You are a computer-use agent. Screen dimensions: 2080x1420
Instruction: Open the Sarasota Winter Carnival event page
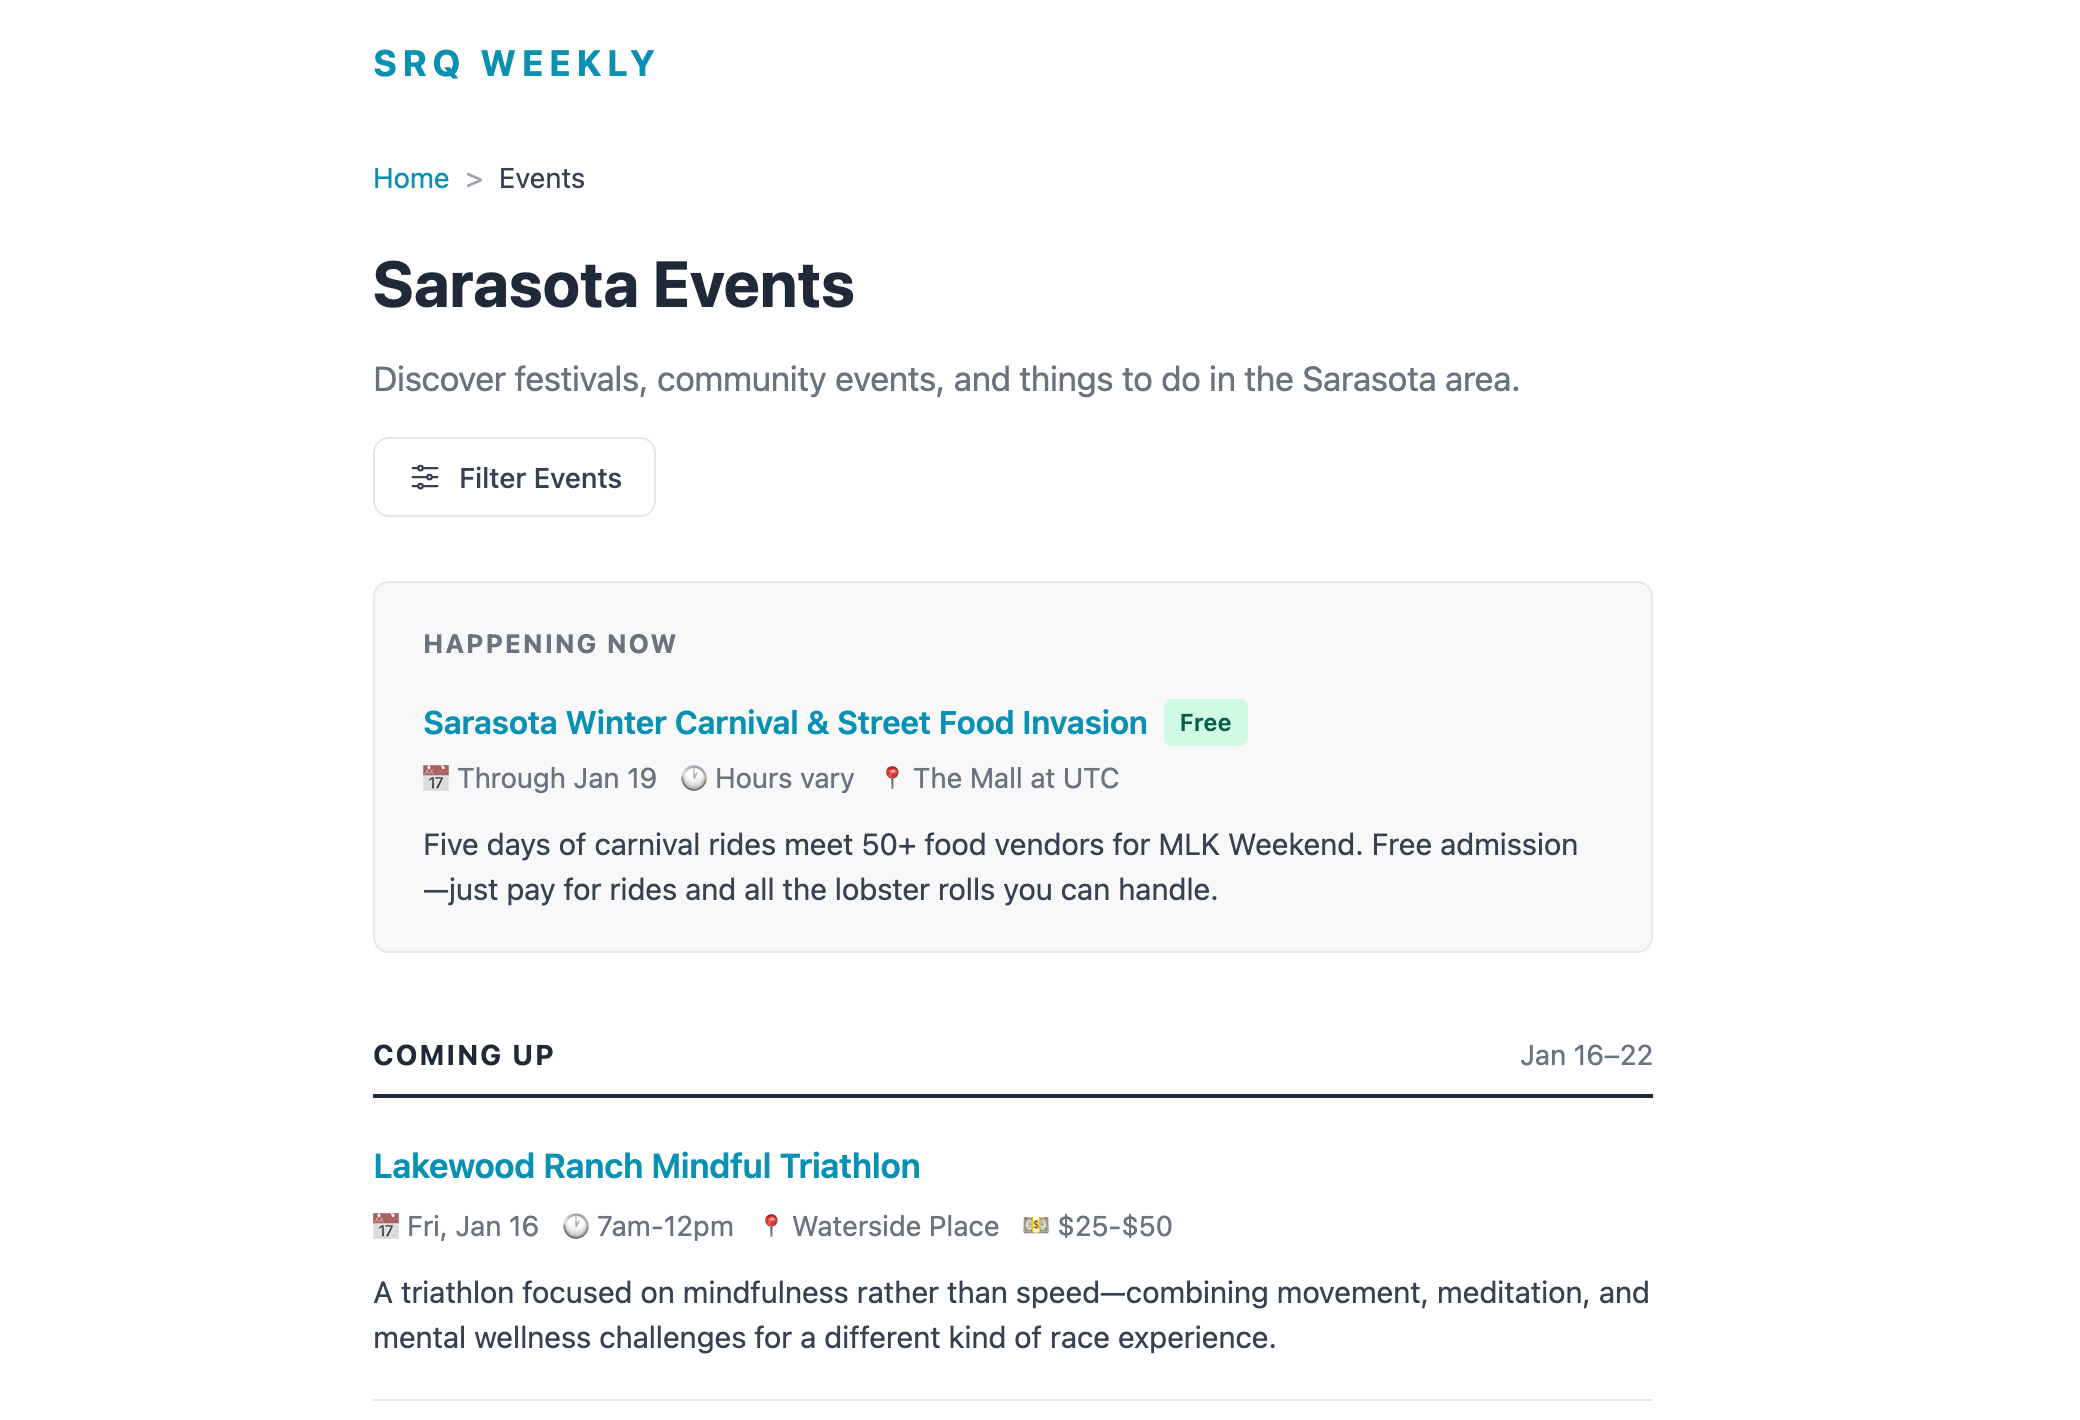(785, 722)
